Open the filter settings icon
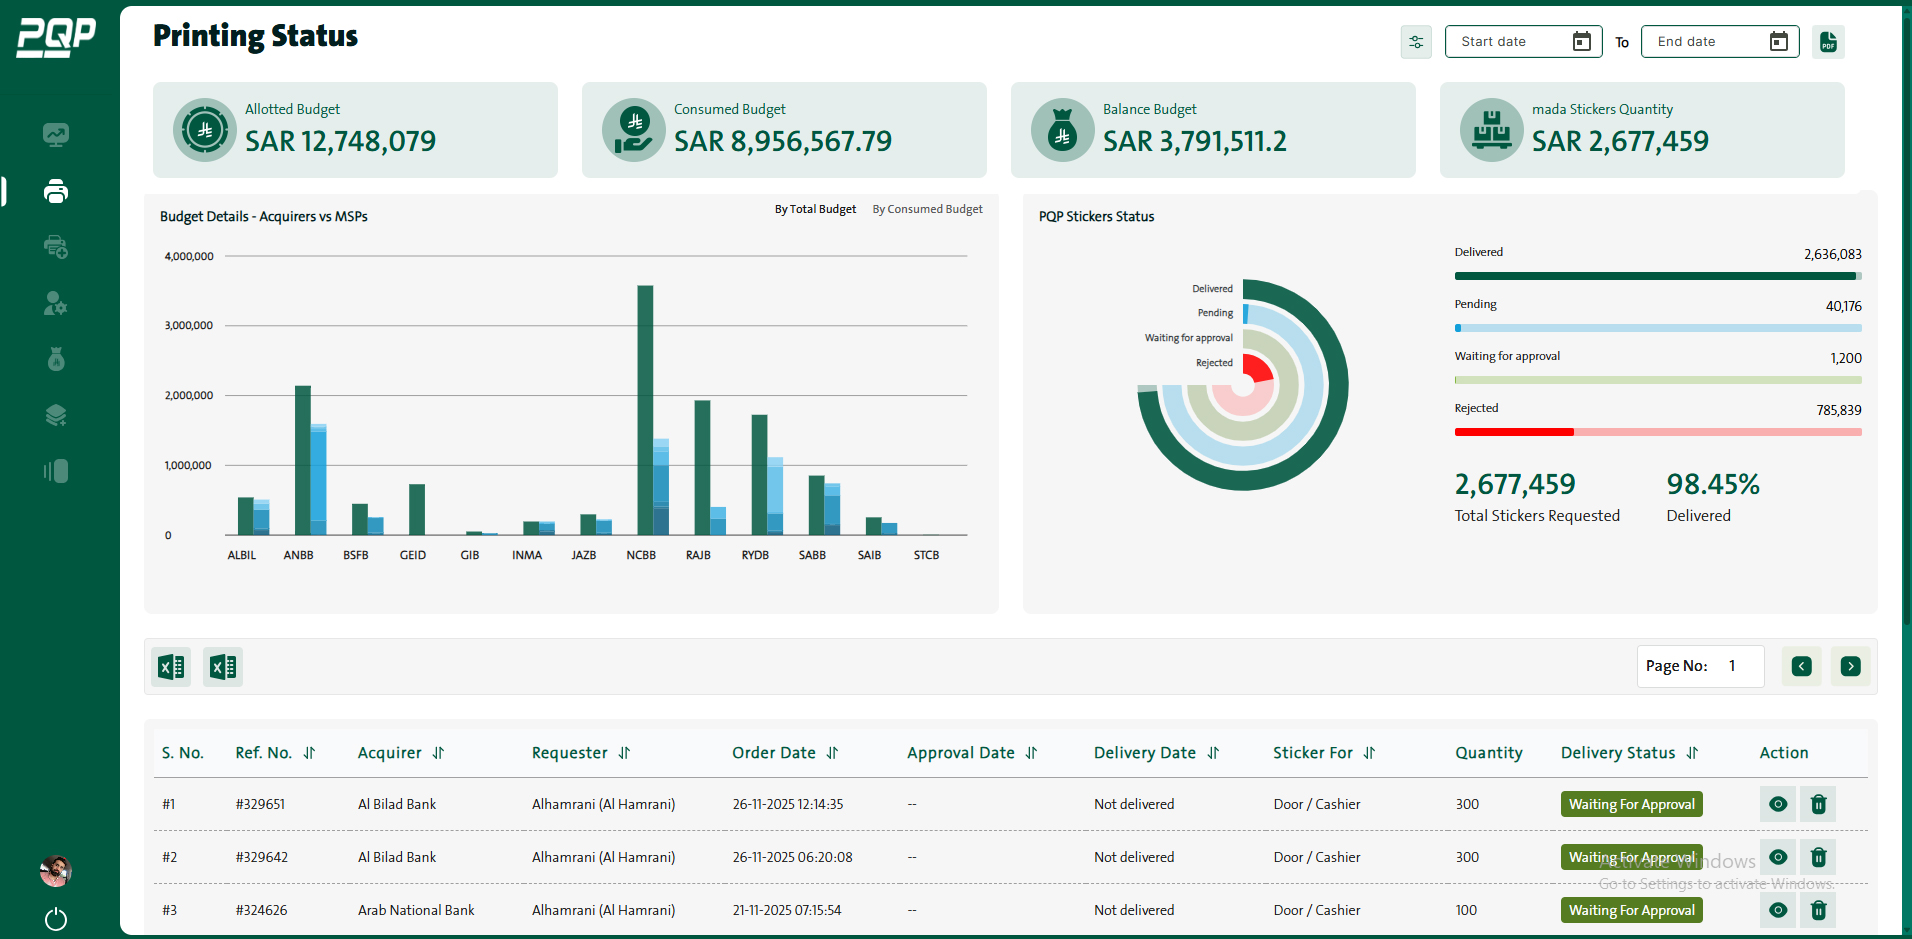 pyautogui.click(x=1415, y=42)
